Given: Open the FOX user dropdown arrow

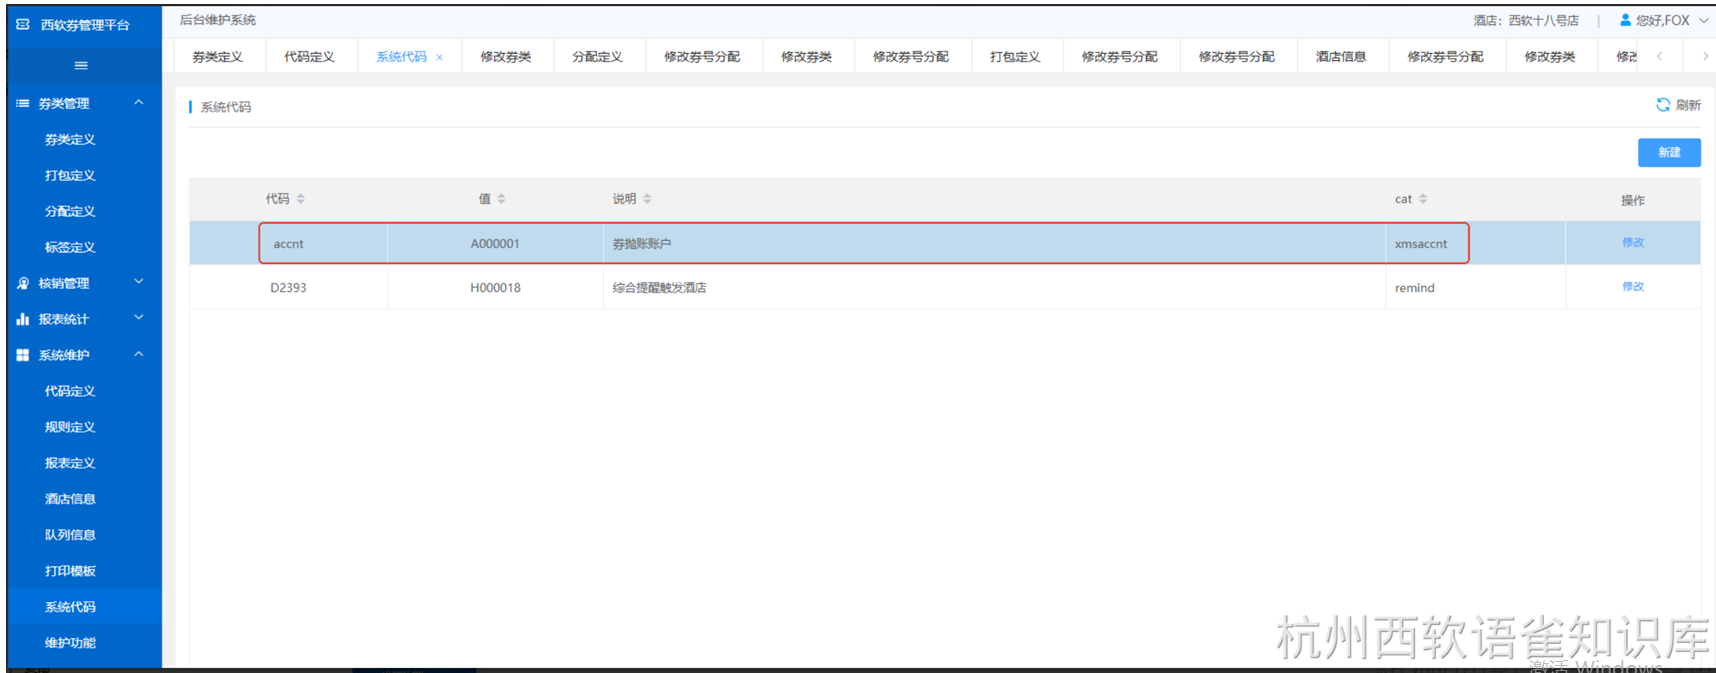Looking at the screenshot, I should (1704, 20).
